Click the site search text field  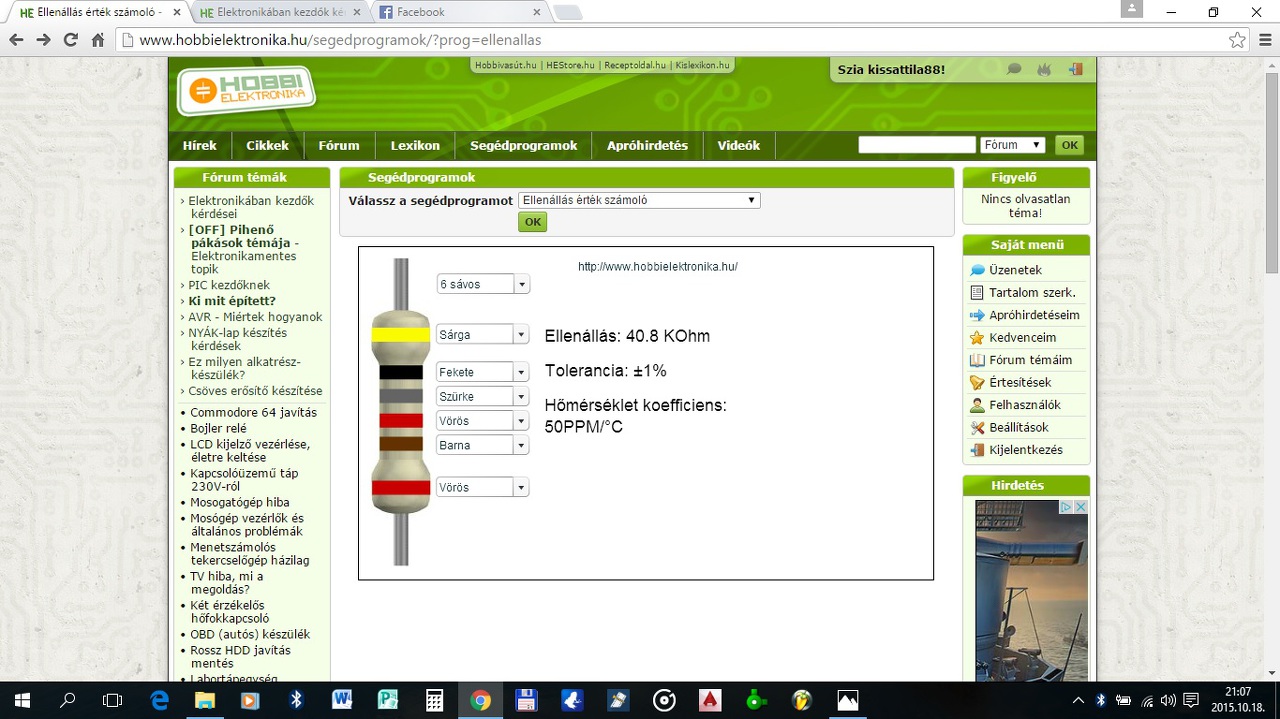pyautogui.click(x=916, y=145)
